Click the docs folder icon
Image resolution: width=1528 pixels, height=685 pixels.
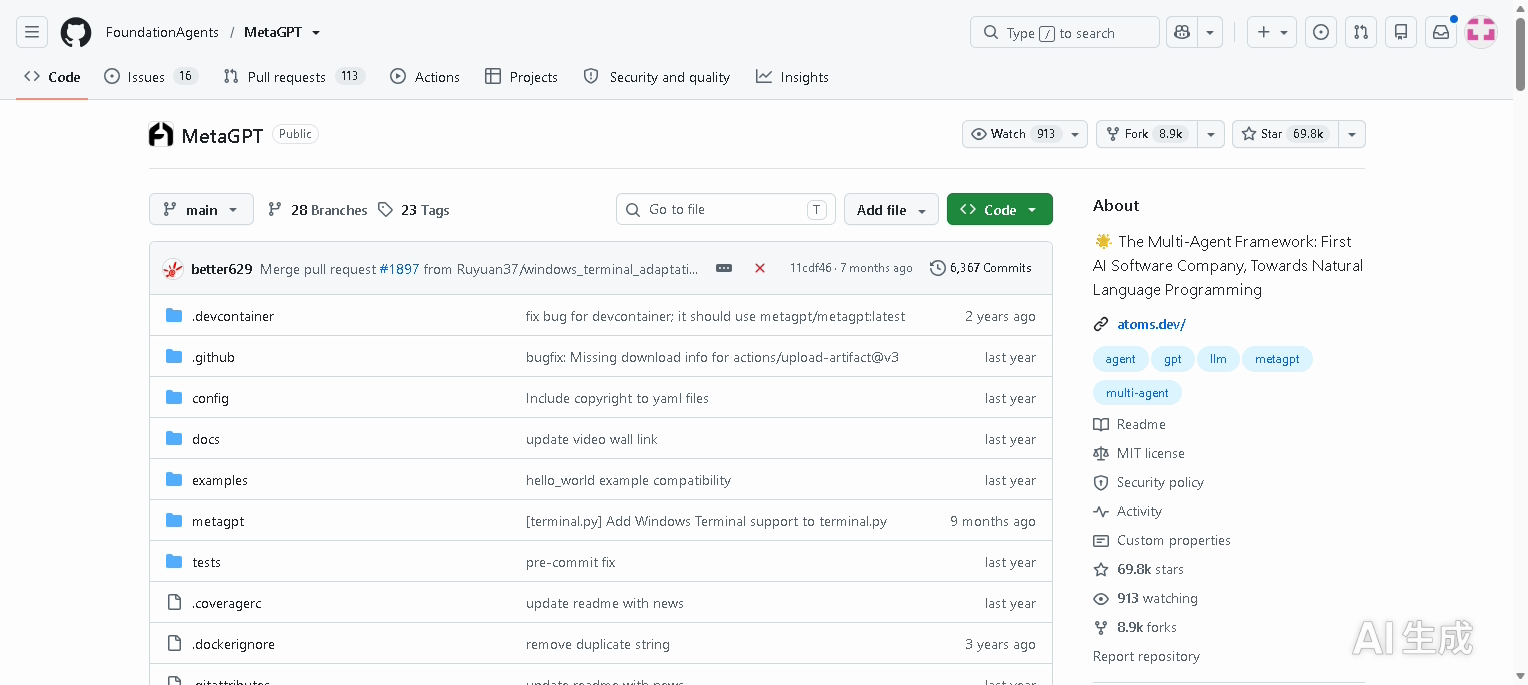coord(174,439)
